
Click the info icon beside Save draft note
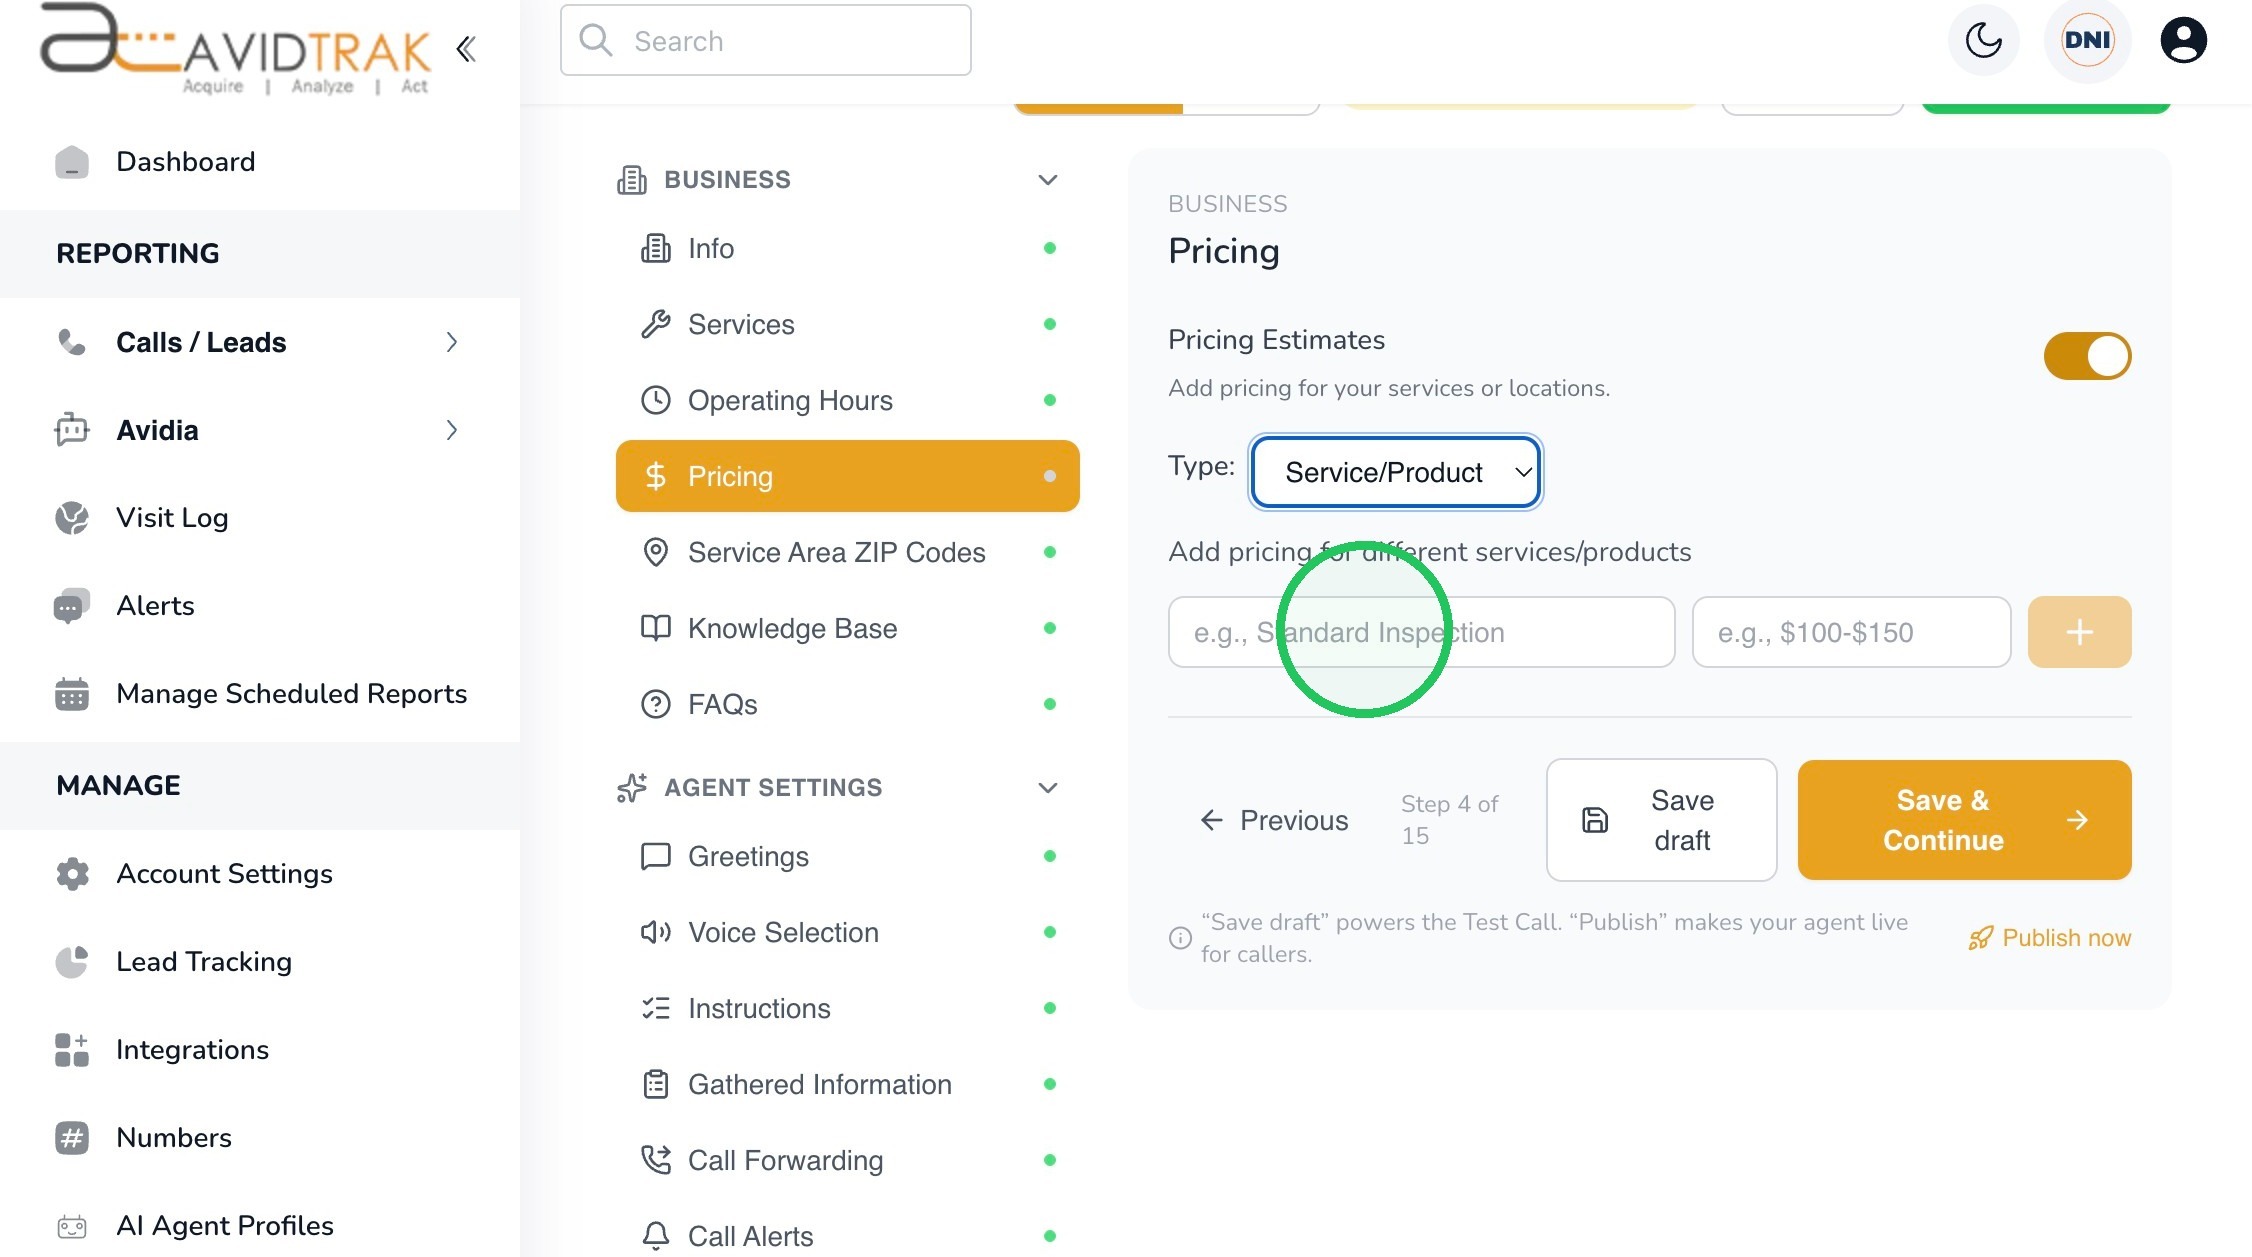tap(1180, 938)
